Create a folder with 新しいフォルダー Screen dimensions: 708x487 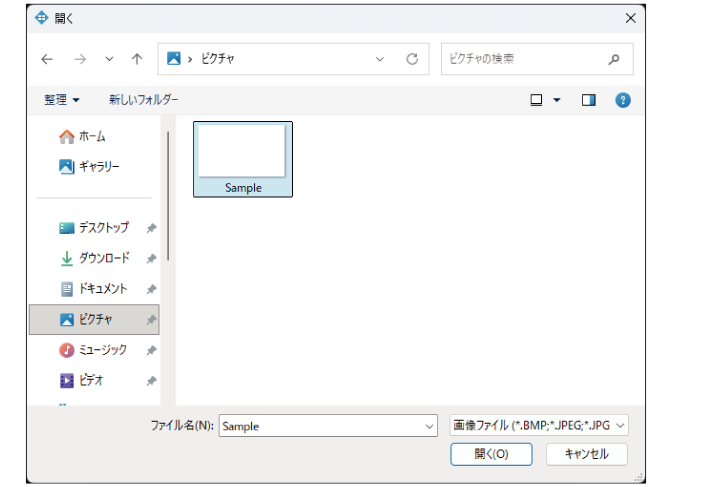click(x=144, y=100)
